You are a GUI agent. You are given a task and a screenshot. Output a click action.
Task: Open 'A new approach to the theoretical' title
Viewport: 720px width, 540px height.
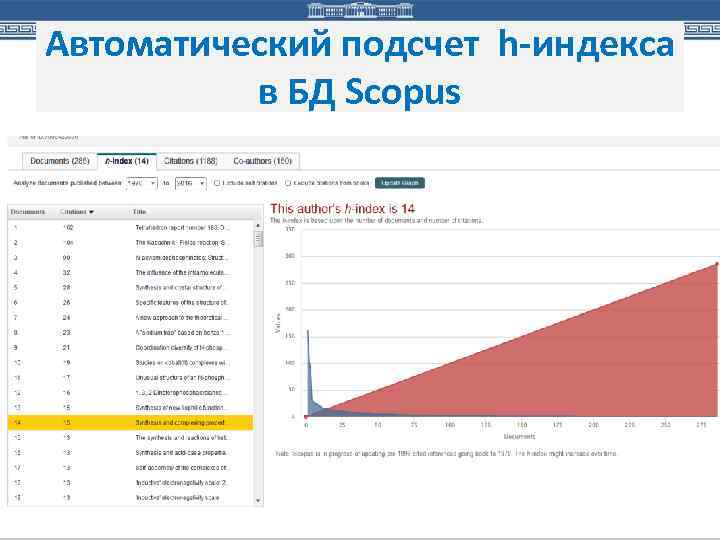[x=181, y=318]
